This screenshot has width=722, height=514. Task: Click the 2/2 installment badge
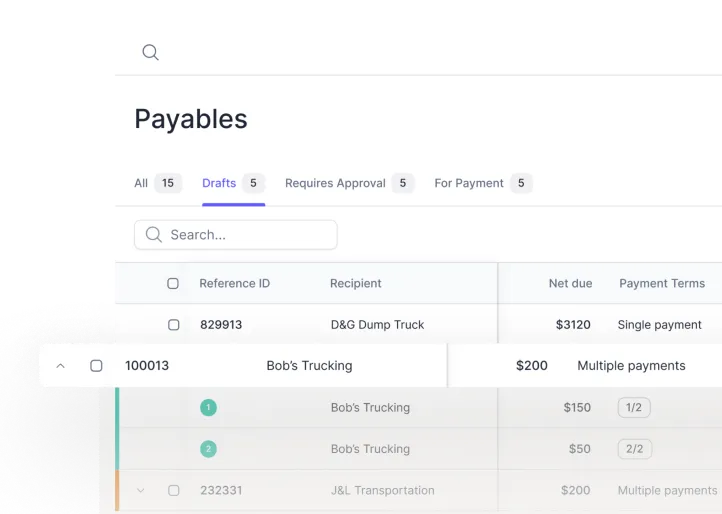pyautogui.click(x=635, y=449)
